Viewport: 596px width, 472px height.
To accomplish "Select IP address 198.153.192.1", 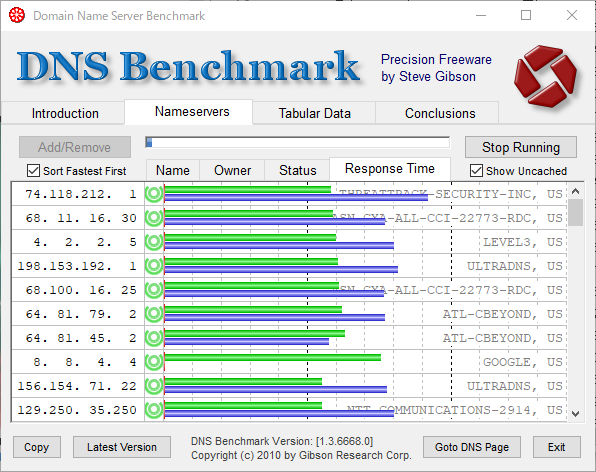I will [x=77, y=266].
